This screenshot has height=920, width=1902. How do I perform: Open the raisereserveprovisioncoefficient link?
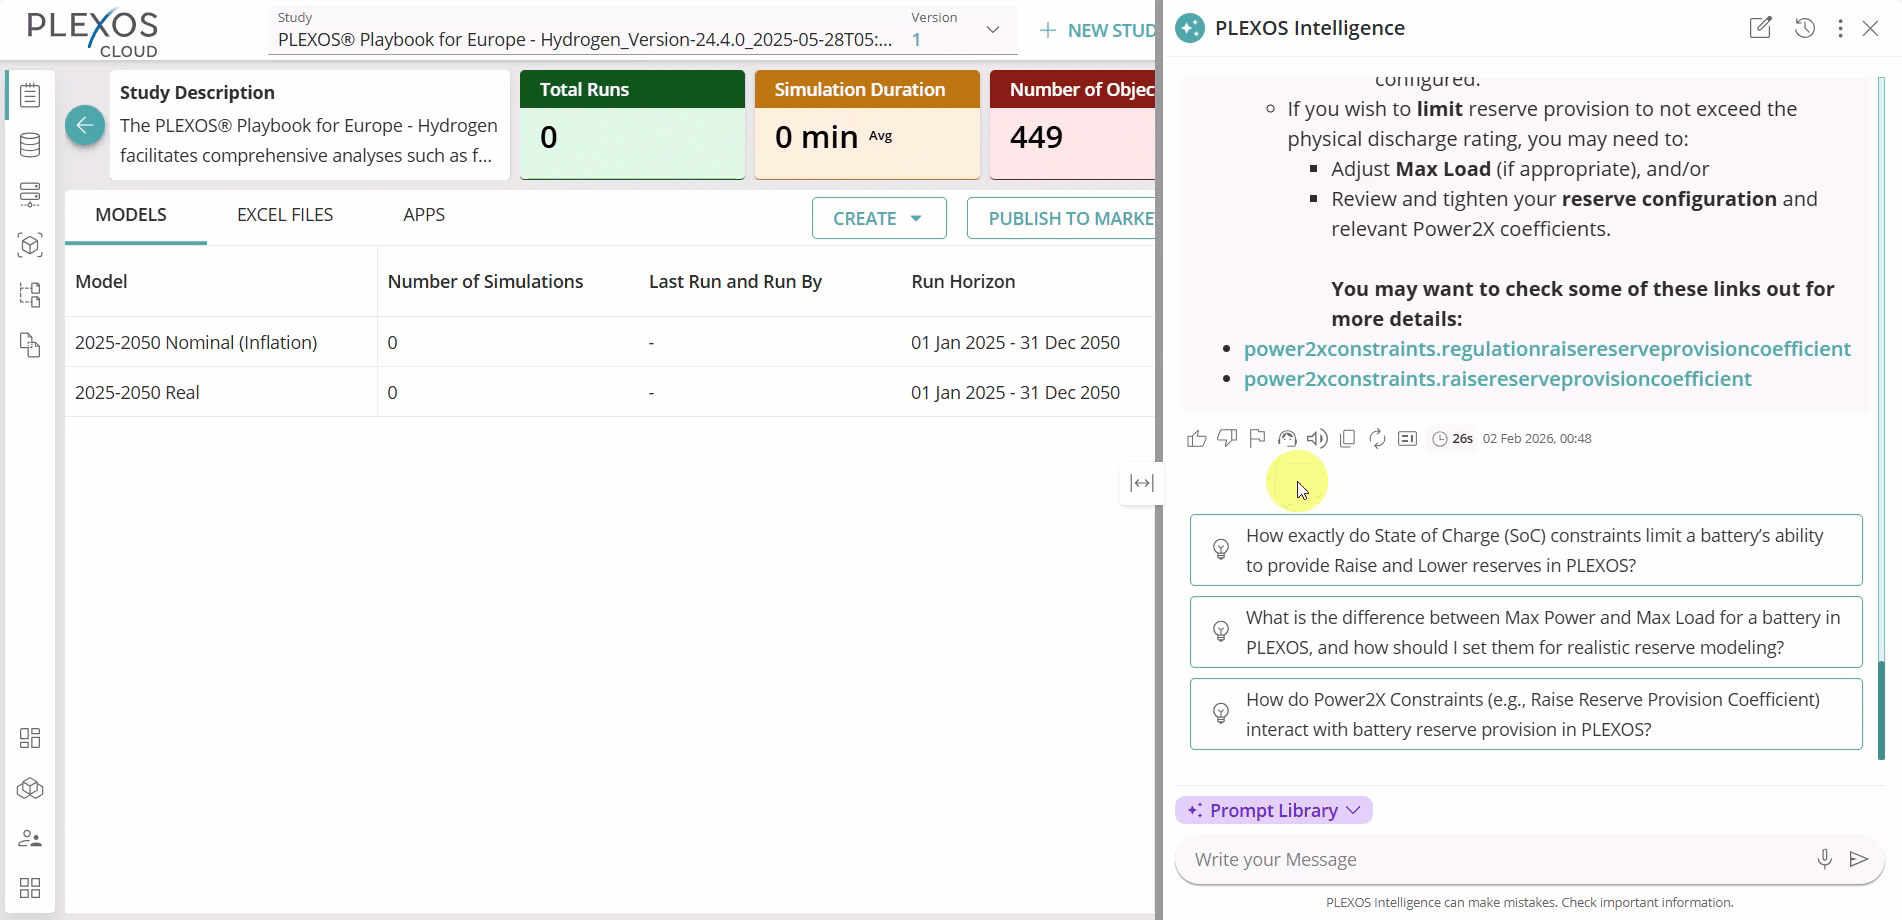[1496, 379]
